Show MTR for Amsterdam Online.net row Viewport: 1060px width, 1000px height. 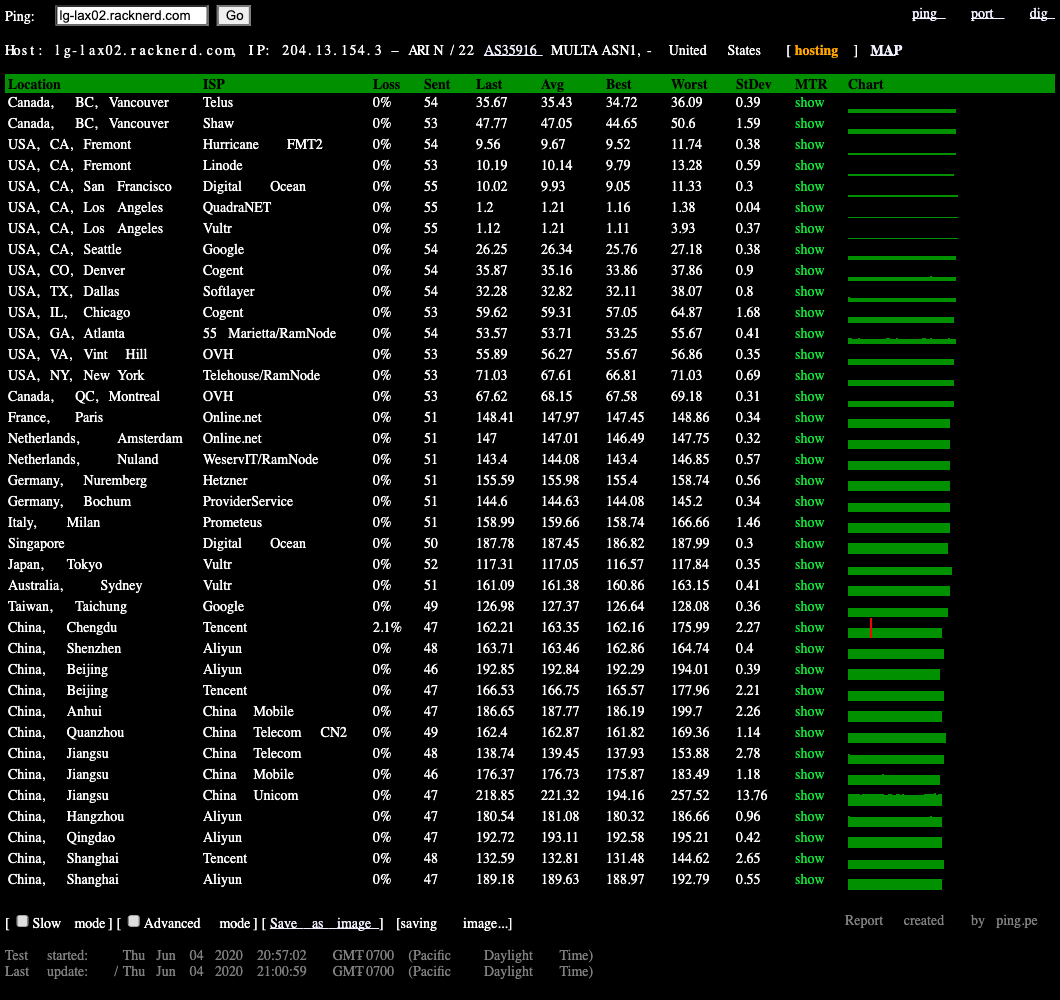(809, 437)
